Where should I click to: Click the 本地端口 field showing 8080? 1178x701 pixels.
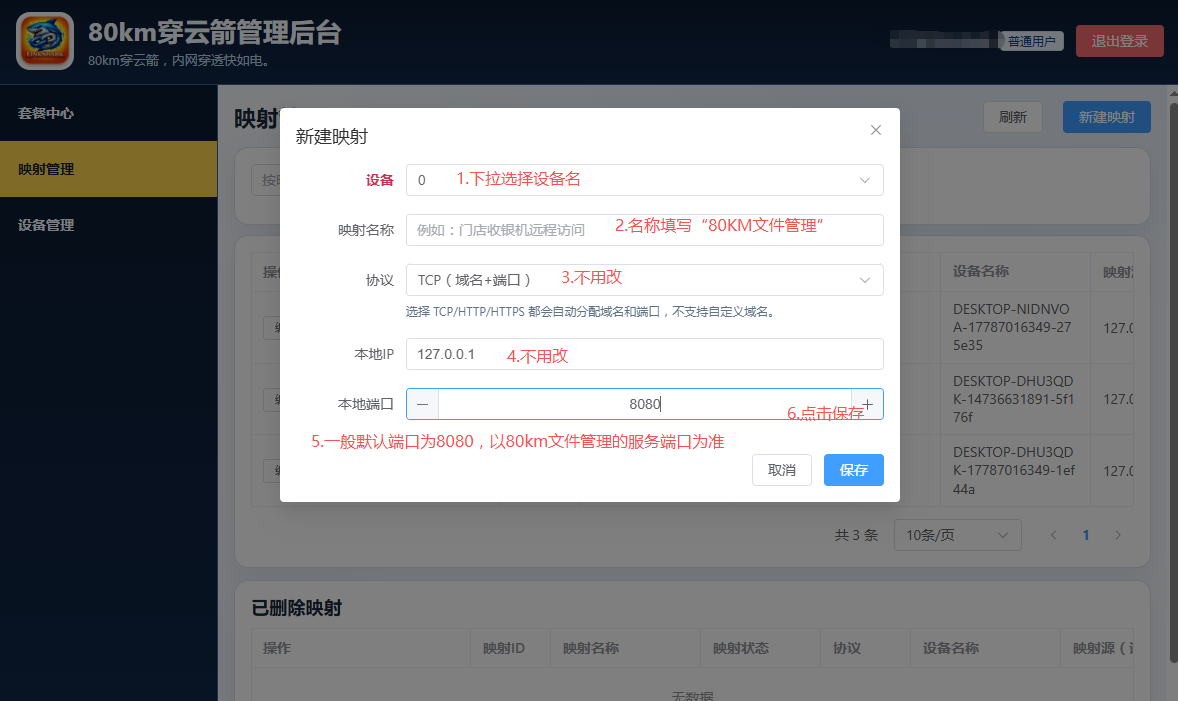tap(645, 404)
